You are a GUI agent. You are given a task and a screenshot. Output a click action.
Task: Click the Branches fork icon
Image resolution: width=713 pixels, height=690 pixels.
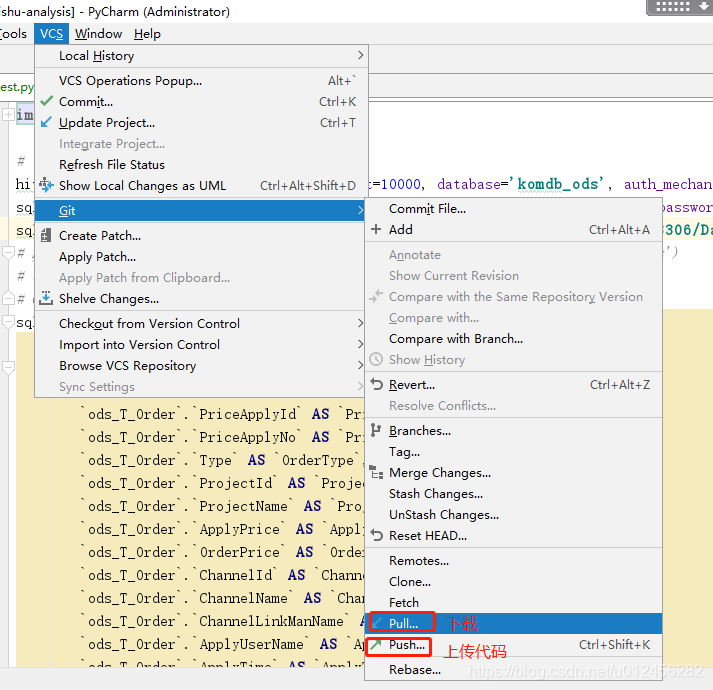376,430
